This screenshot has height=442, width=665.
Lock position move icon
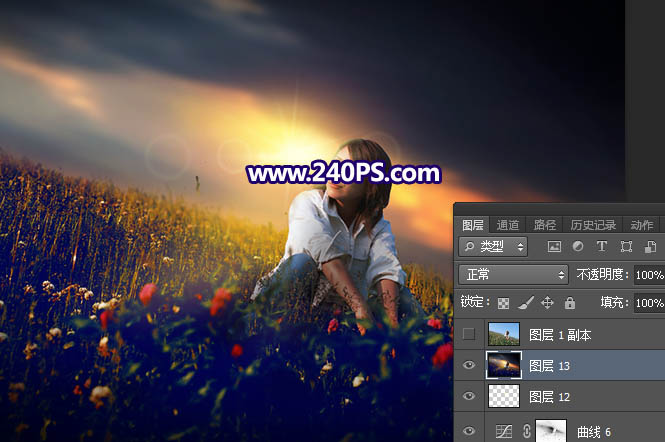tap(548, 303)
